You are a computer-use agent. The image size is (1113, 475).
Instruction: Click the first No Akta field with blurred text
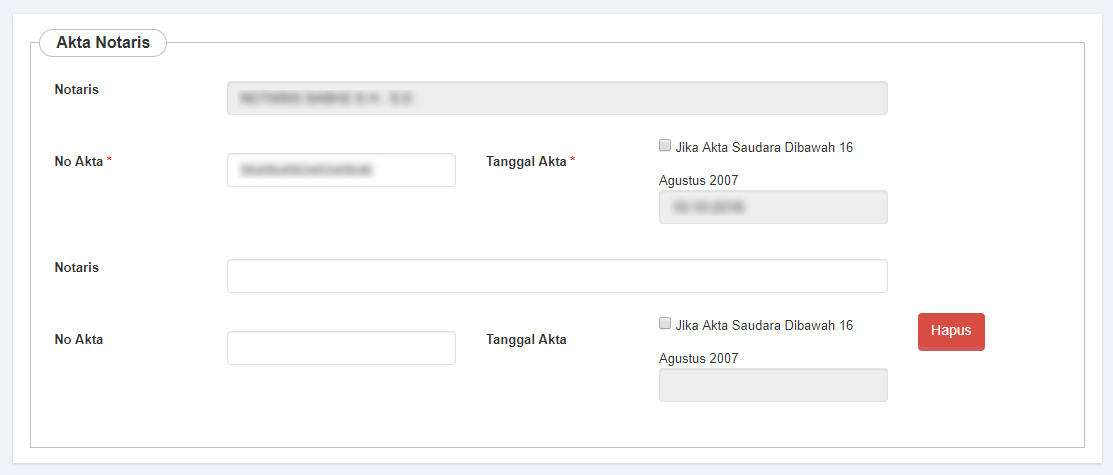(x=341, y=170)
